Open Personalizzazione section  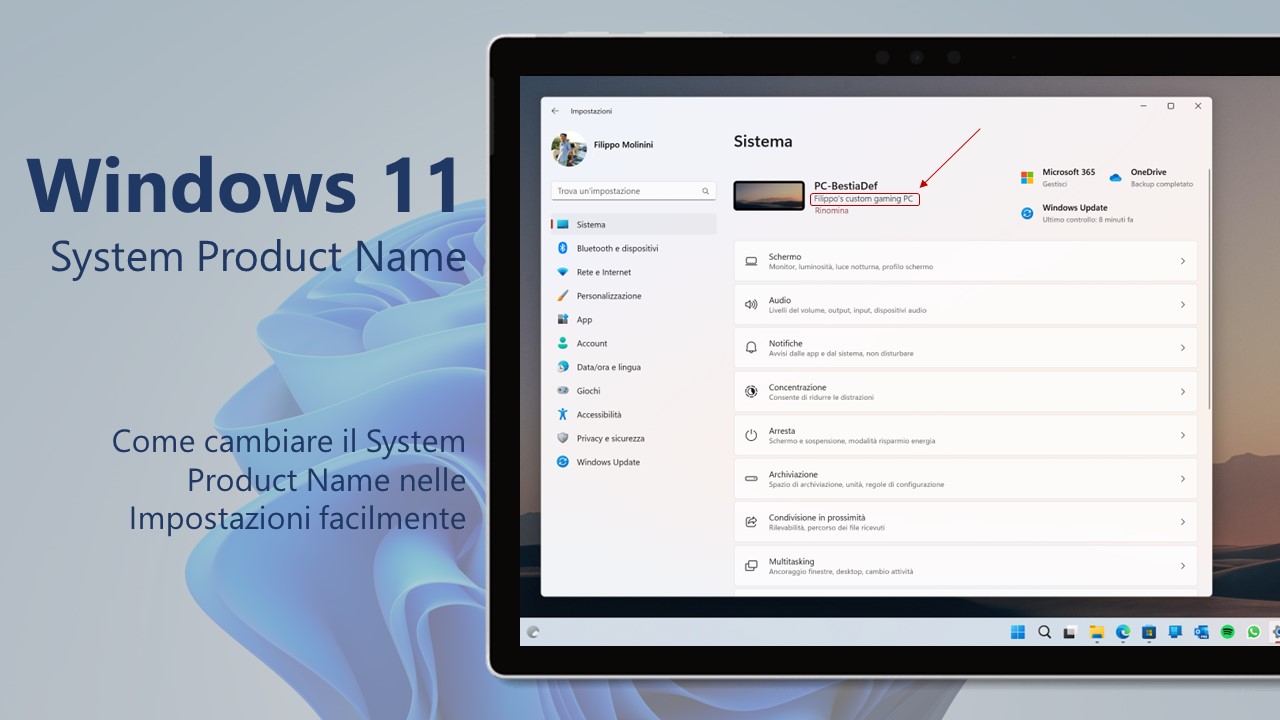pyautogui.click(x=633, y=296)
